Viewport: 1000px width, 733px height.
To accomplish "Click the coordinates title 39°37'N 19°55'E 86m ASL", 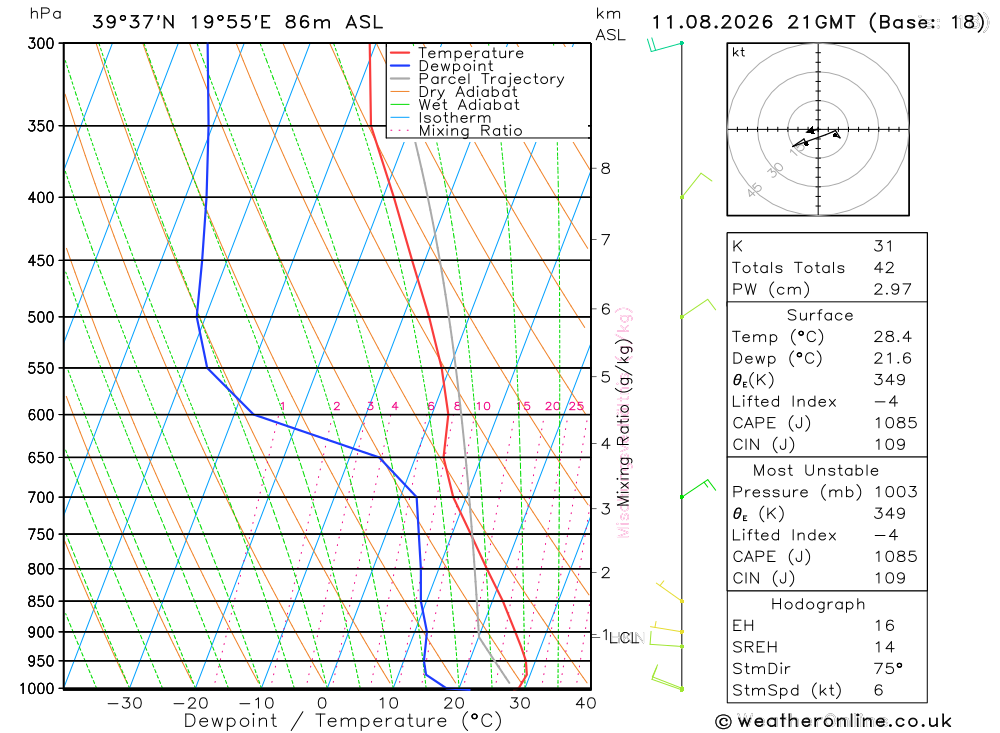I will click(237, 22).
